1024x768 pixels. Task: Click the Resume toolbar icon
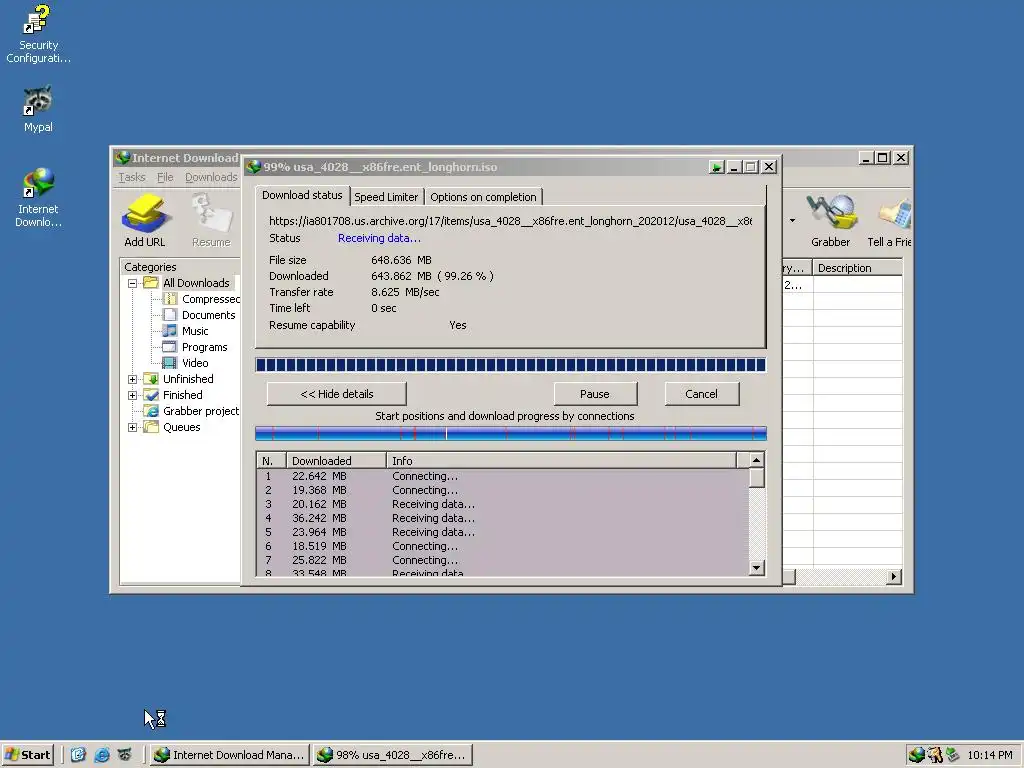coord(211,220)
